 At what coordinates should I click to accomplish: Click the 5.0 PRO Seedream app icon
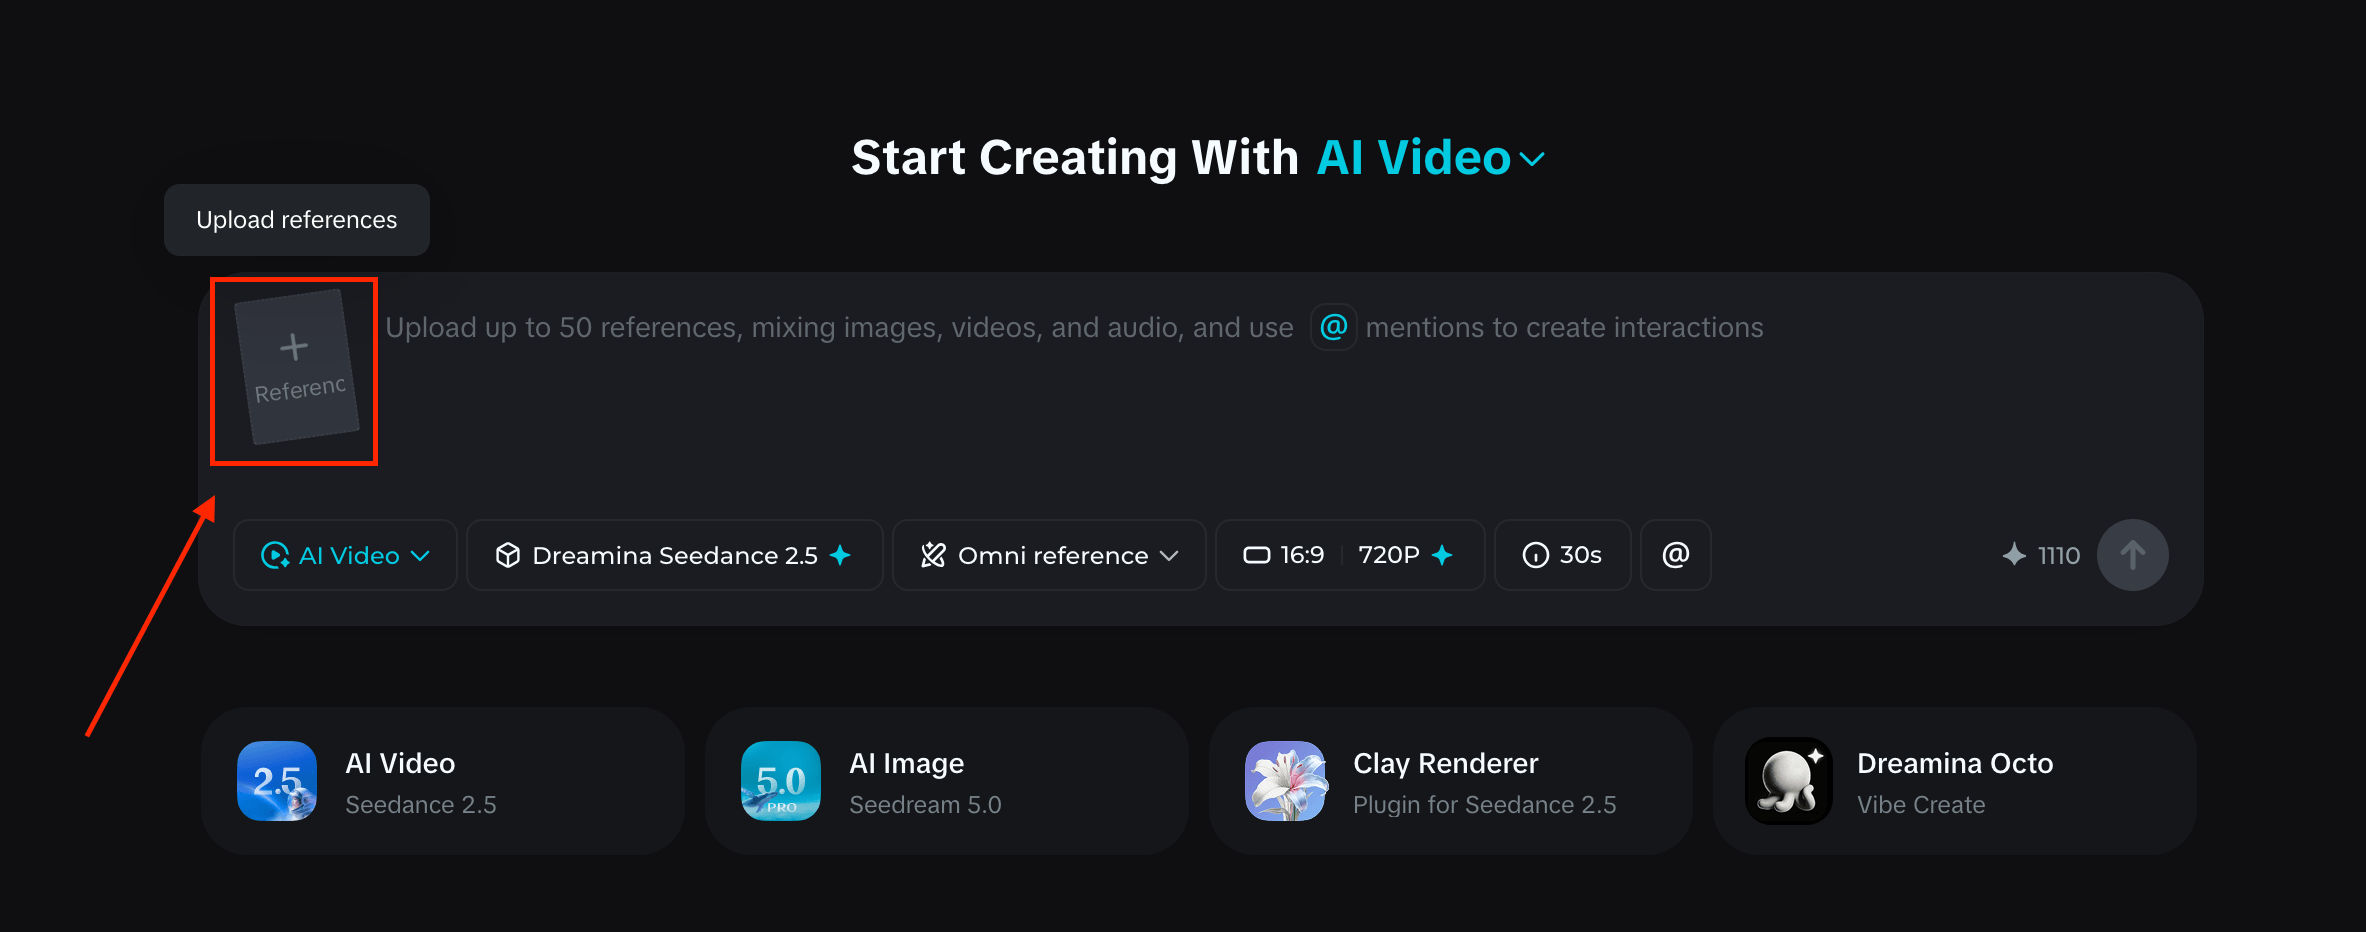click(x=781, y=781)
